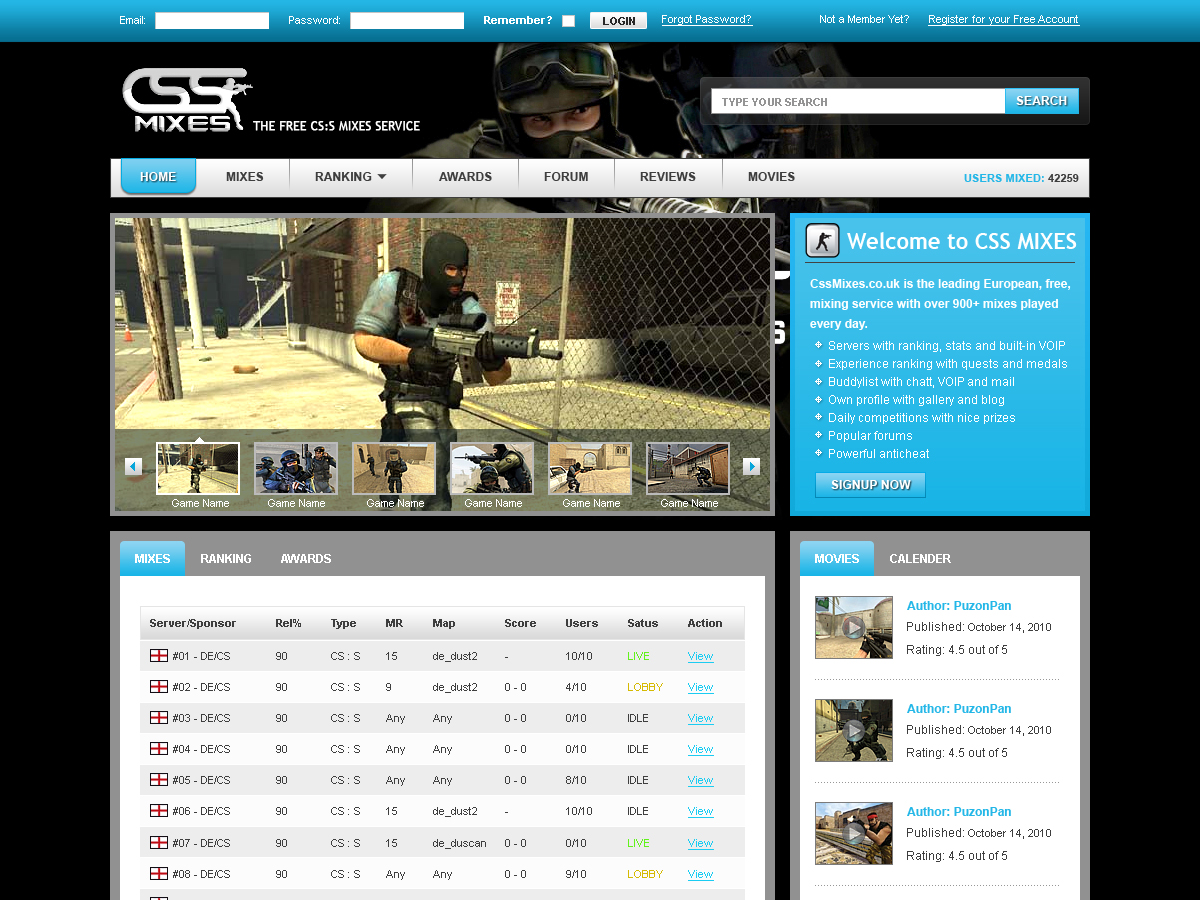
Task: Select the fourth carousel game thumbnail
Action: click(492, 469)
